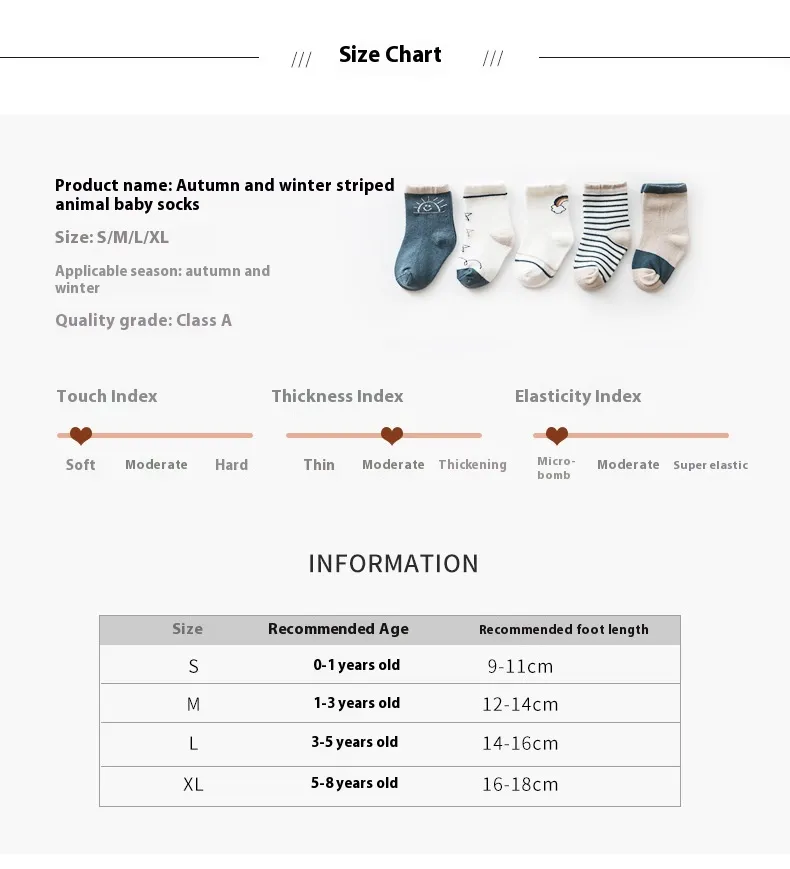Click the Quality grade: Class A text
This screenshot has width=790, height=869.
(x=143, y=321)
